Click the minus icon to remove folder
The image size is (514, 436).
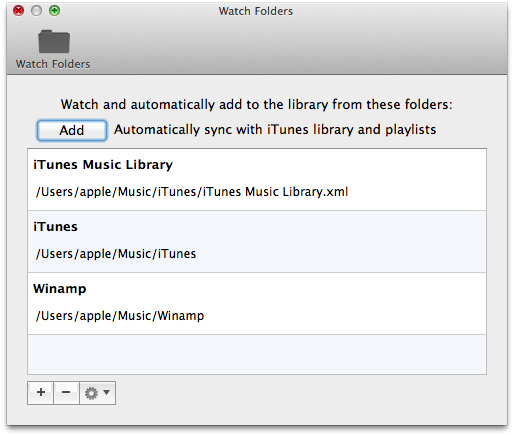[x=66, y=393]
